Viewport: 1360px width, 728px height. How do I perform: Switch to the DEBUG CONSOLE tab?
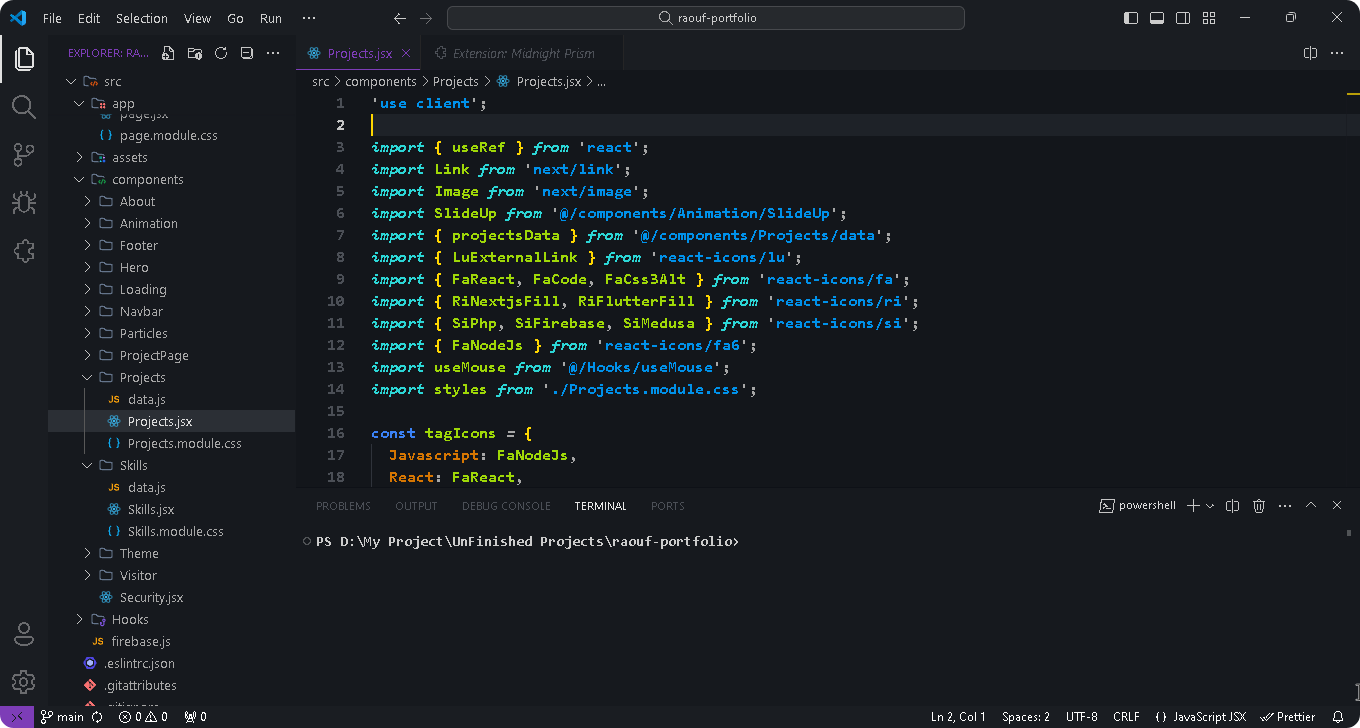[x=506, y=506]
